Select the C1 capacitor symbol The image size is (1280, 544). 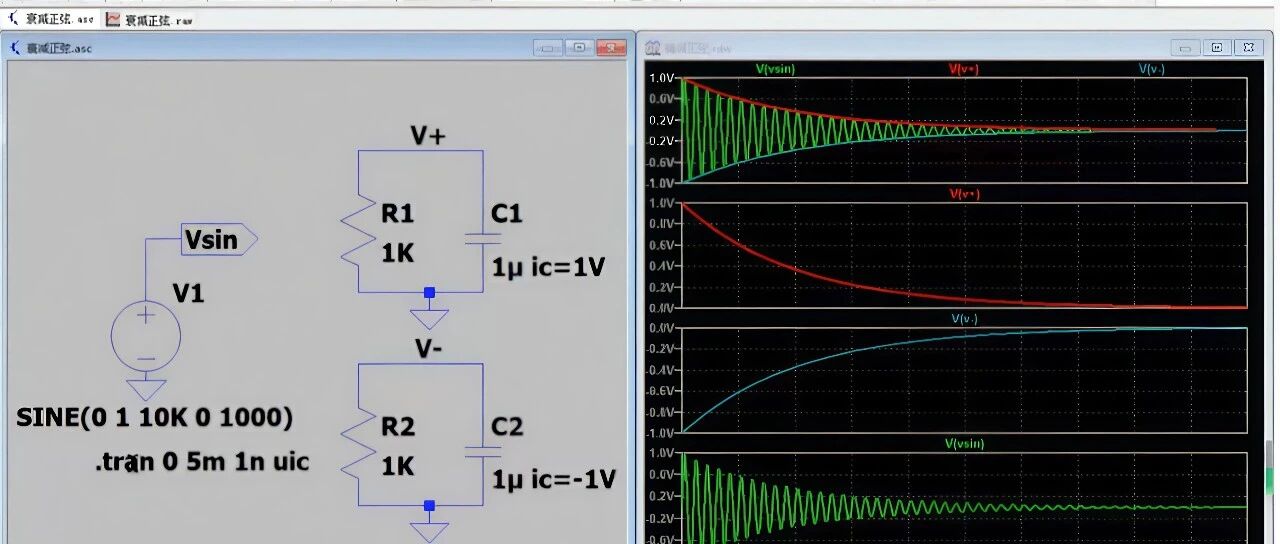[483, 239]
